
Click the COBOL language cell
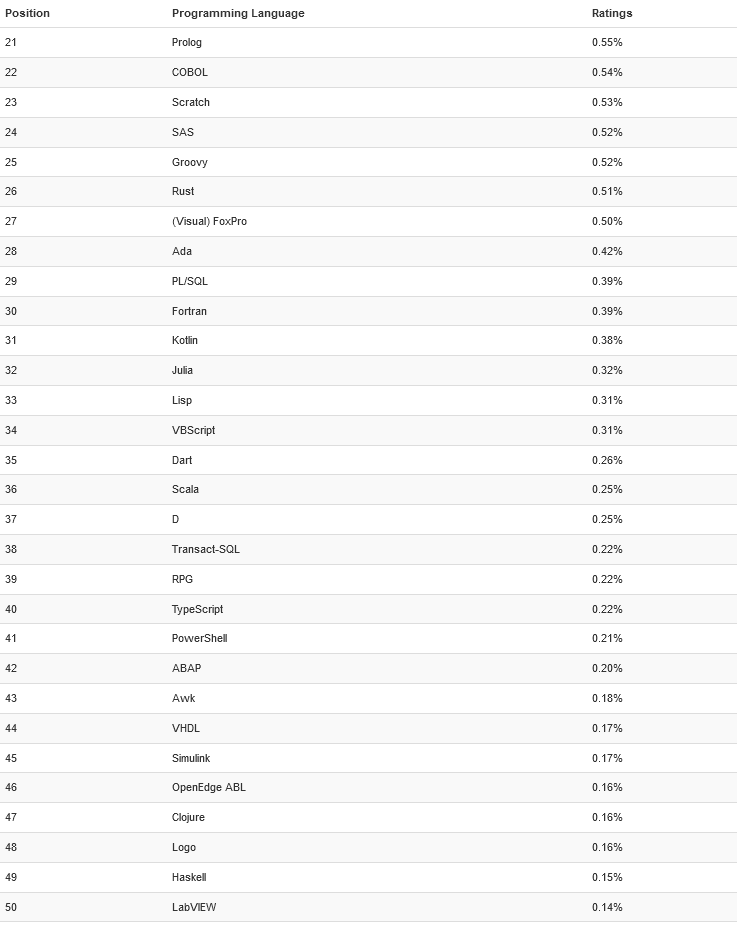click(190, 72)
